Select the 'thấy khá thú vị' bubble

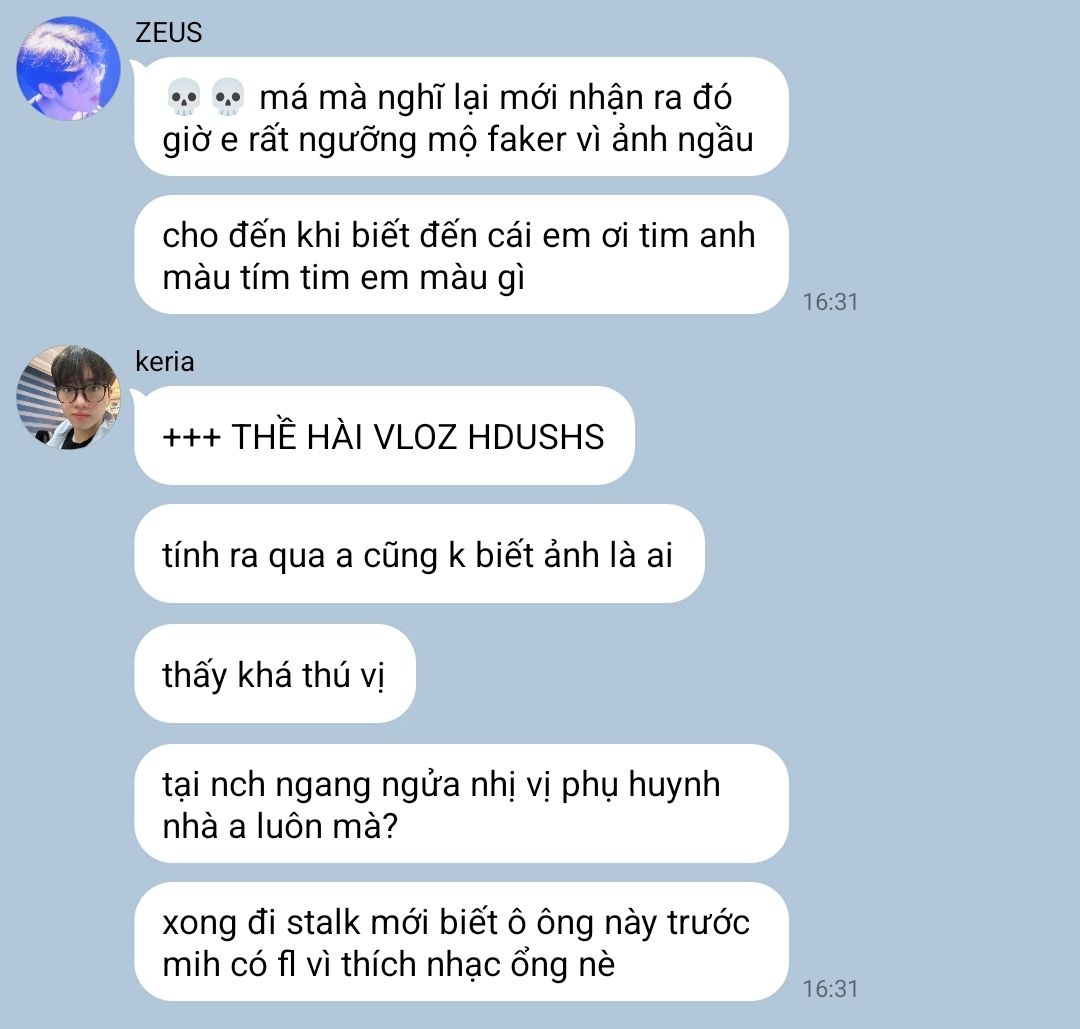tap(275, 674)
